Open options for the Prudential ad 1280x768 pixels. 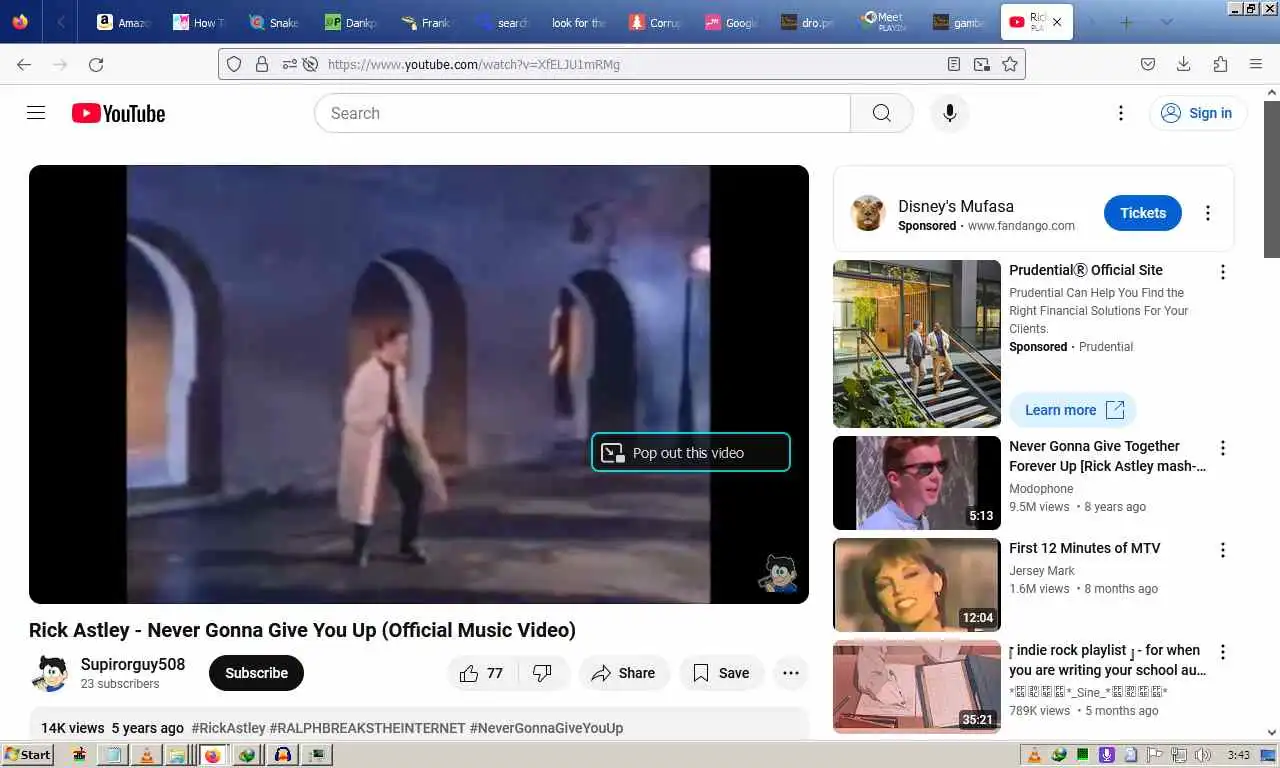(x=1222, y=272)
